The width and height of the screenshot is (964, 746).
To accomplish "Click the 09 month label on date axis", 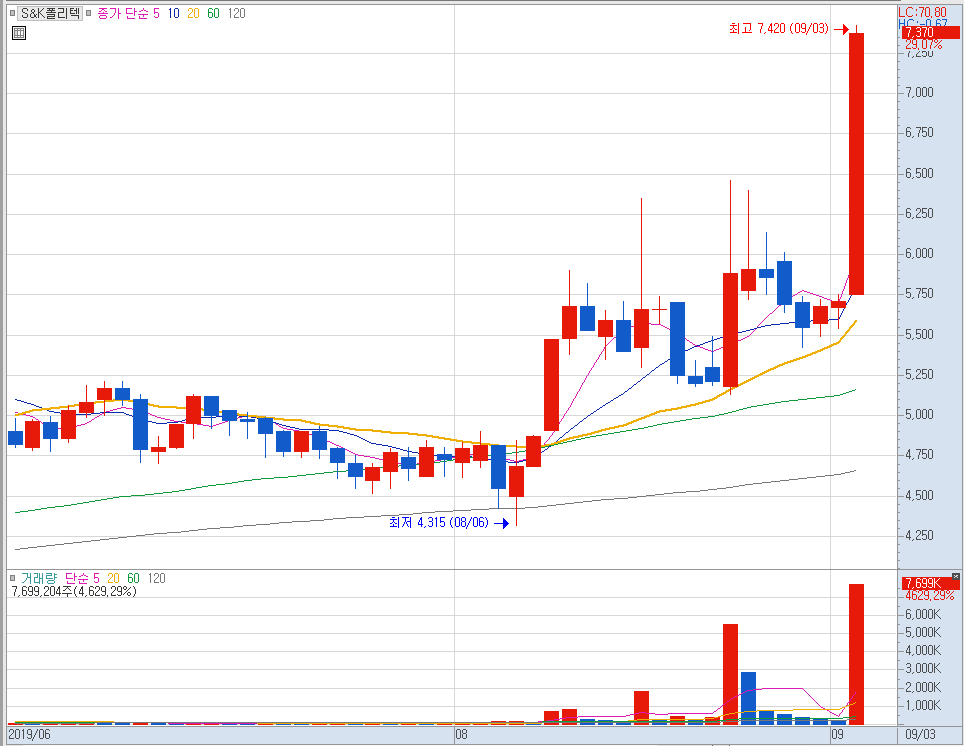I will [837, 734].
